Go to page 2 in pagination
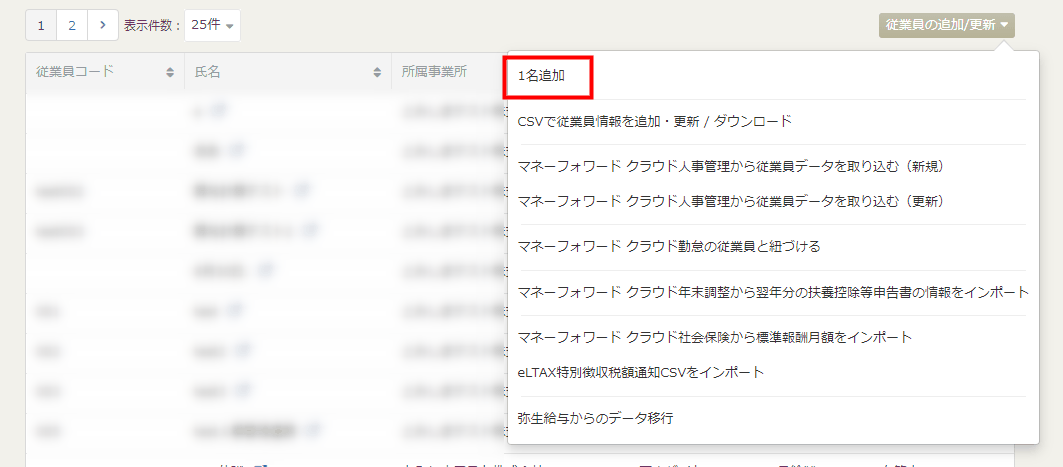 click(x=72, y=25)
